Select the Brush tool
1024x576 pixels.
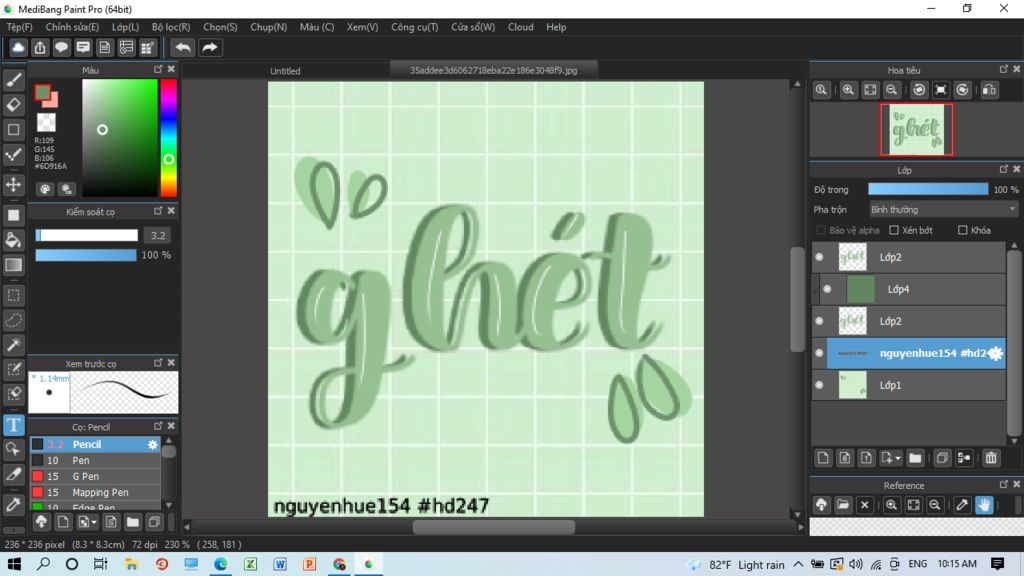point(13,80)
